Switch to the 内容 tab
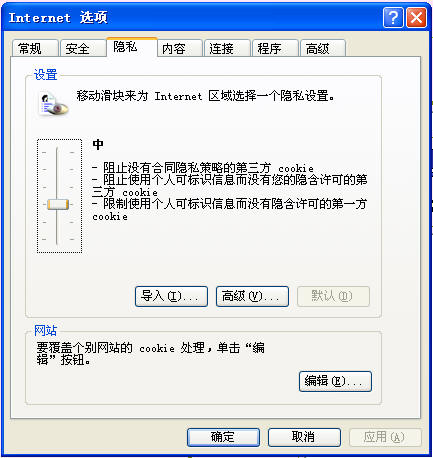Screen dimensions: 433x458 (x=180, y=49)
